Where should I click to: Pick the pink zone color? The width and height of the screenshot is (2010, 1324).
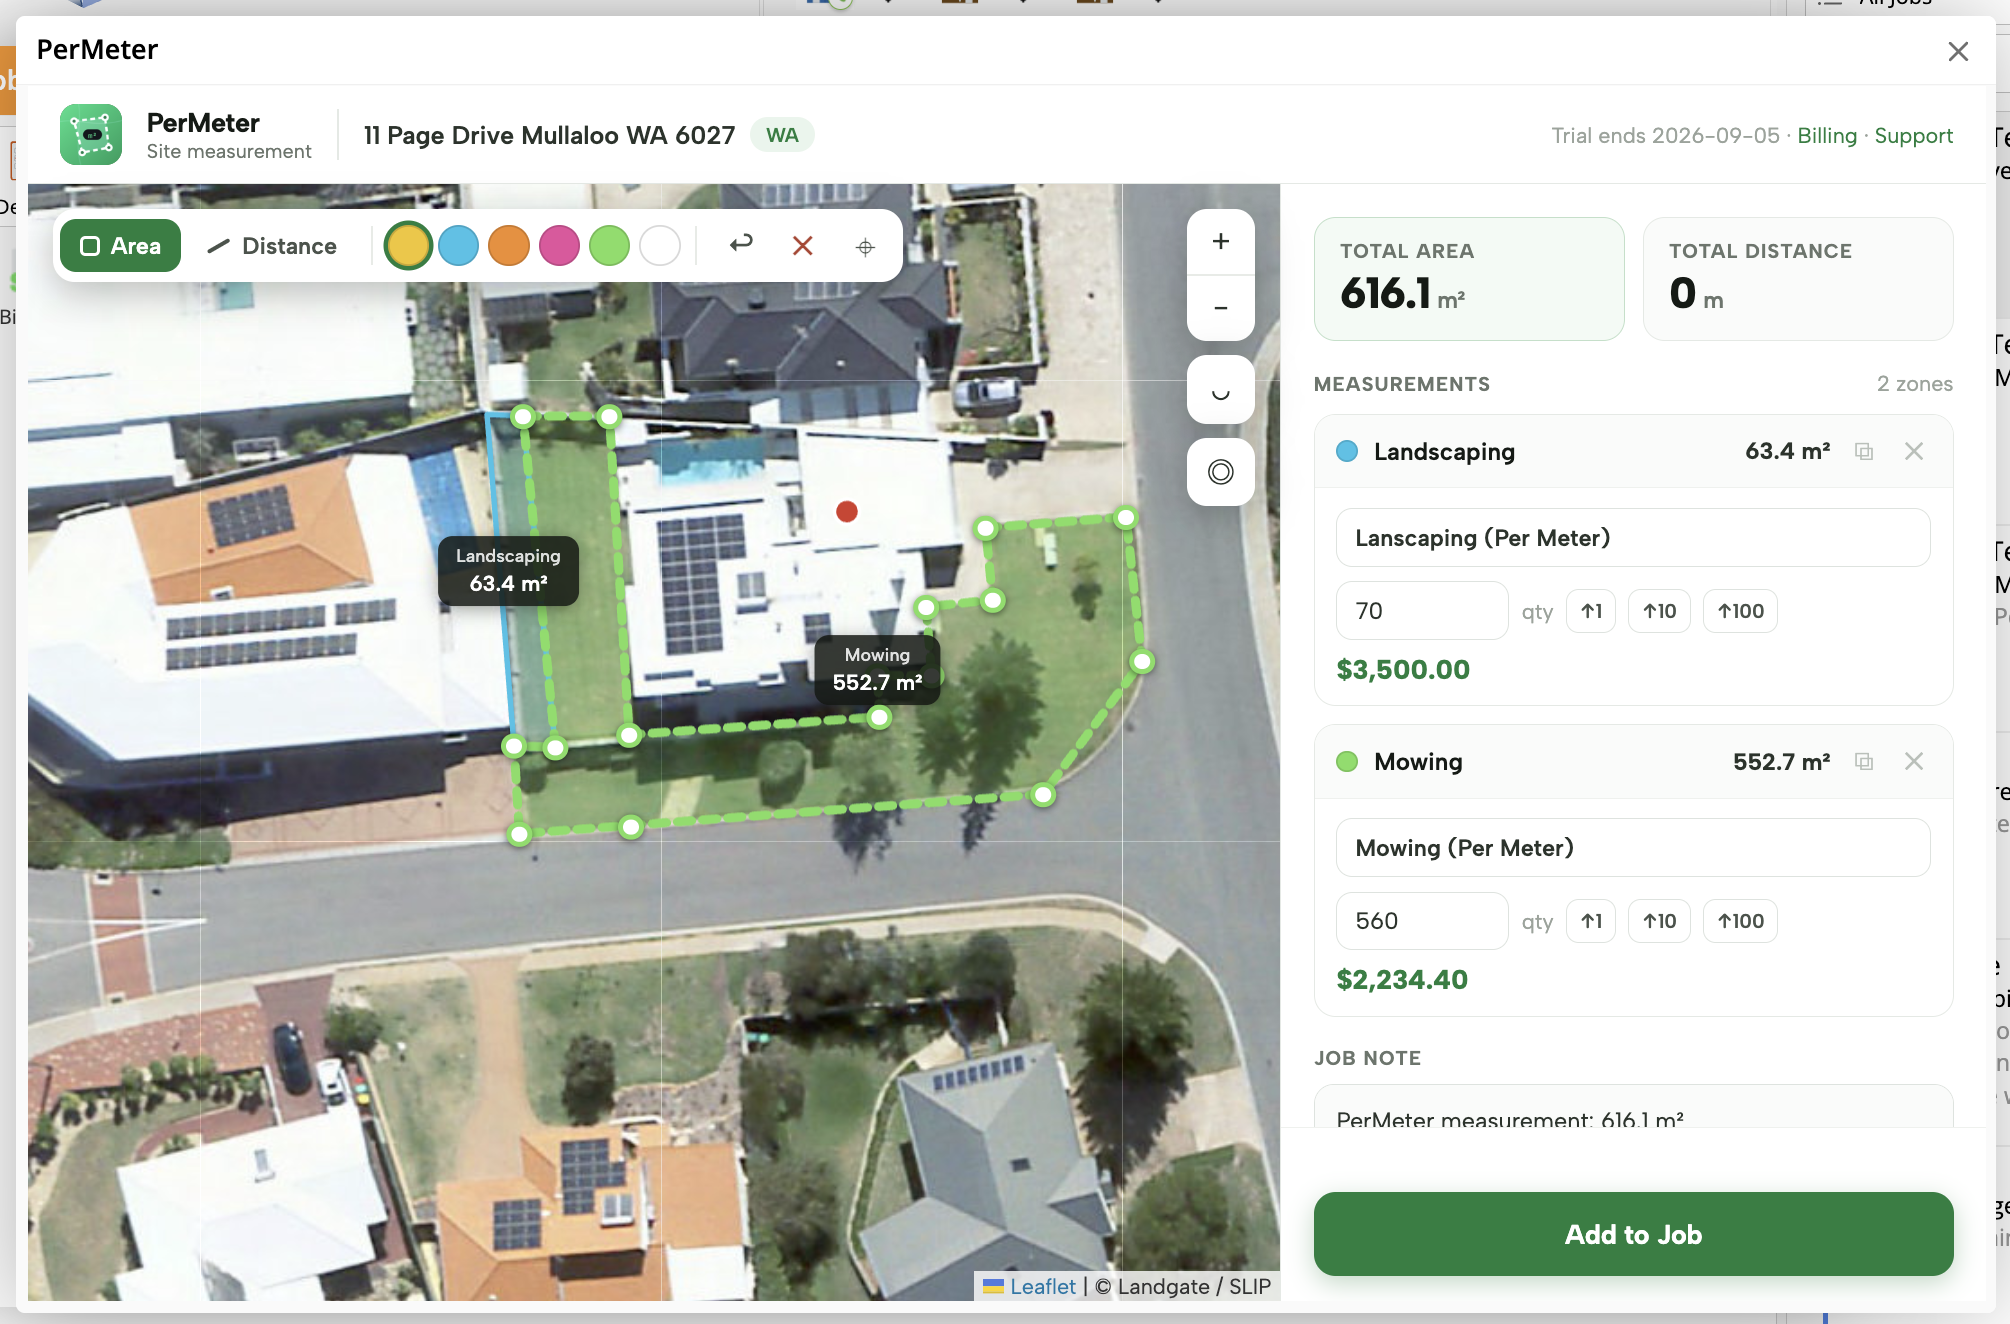[x=559, y=246]
